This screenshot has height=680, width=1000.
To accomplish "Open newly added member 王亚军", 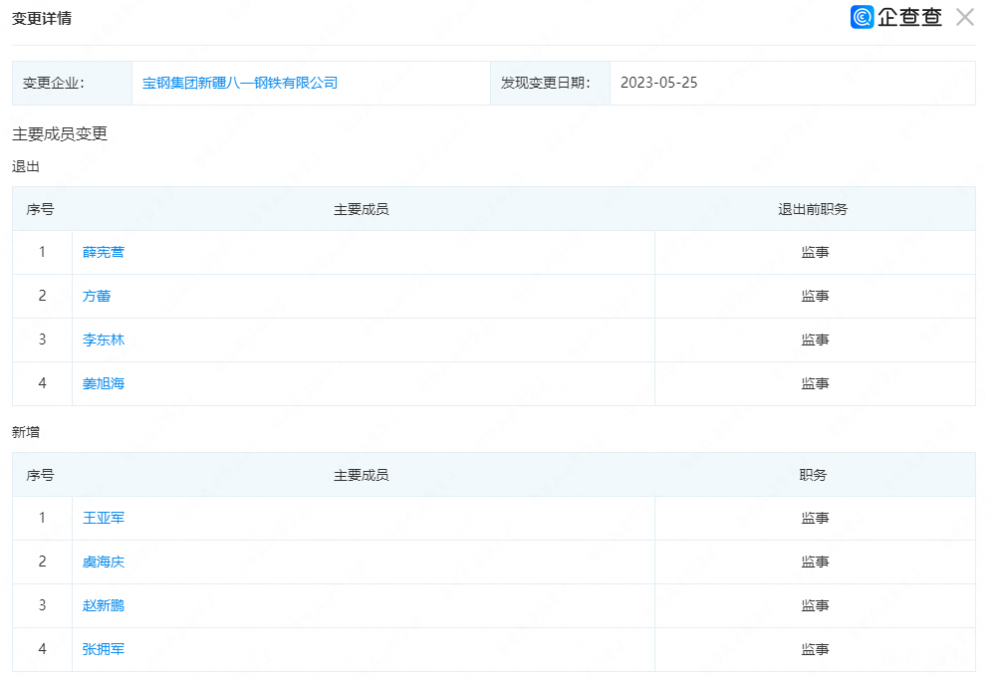I will [x=104, y=518].
